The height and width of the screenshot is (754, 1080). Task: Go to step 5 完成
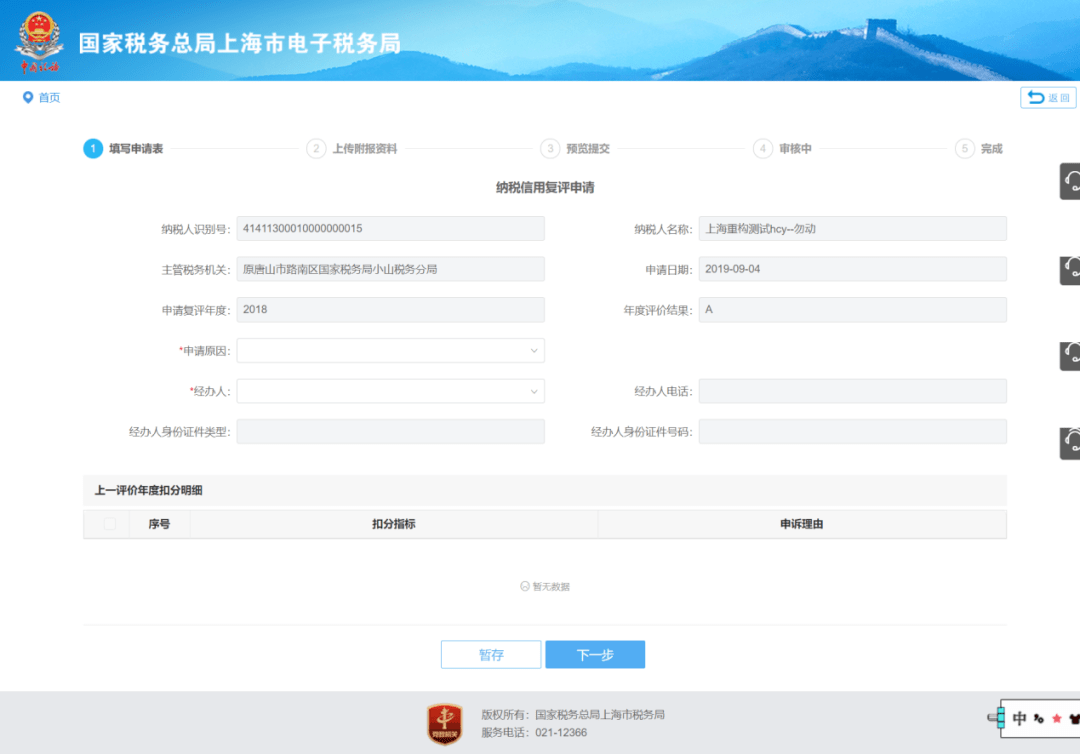[x=979, y=149]
